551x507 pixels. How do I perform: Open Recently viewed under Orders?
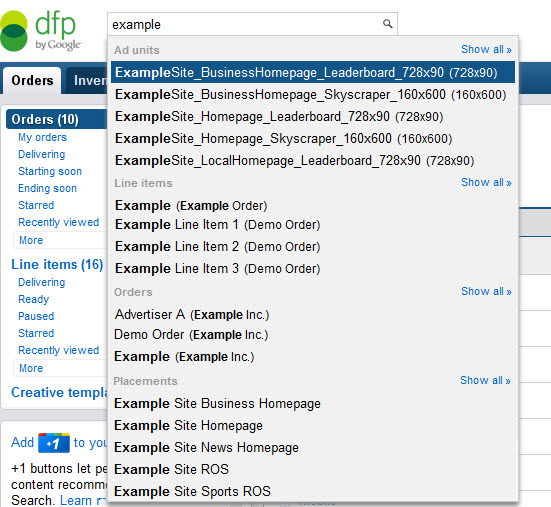59,222
